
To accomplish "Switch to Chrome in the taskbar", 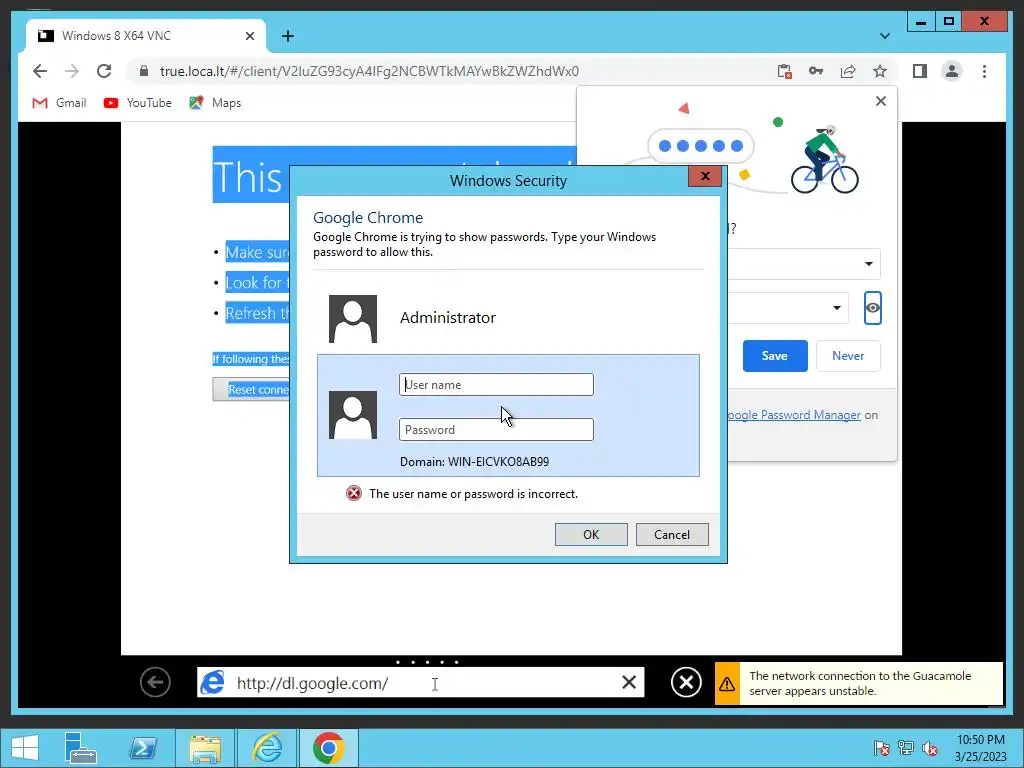I will (x=328, y=748).
